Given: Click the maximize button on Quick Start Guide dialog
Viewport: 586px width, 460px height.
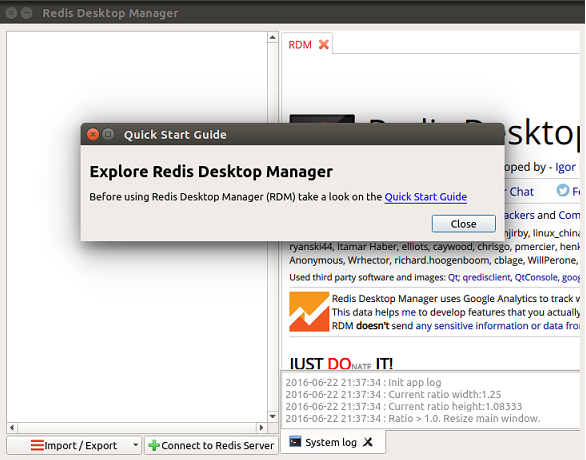Looking at the screenshot, I should (108, 134).
